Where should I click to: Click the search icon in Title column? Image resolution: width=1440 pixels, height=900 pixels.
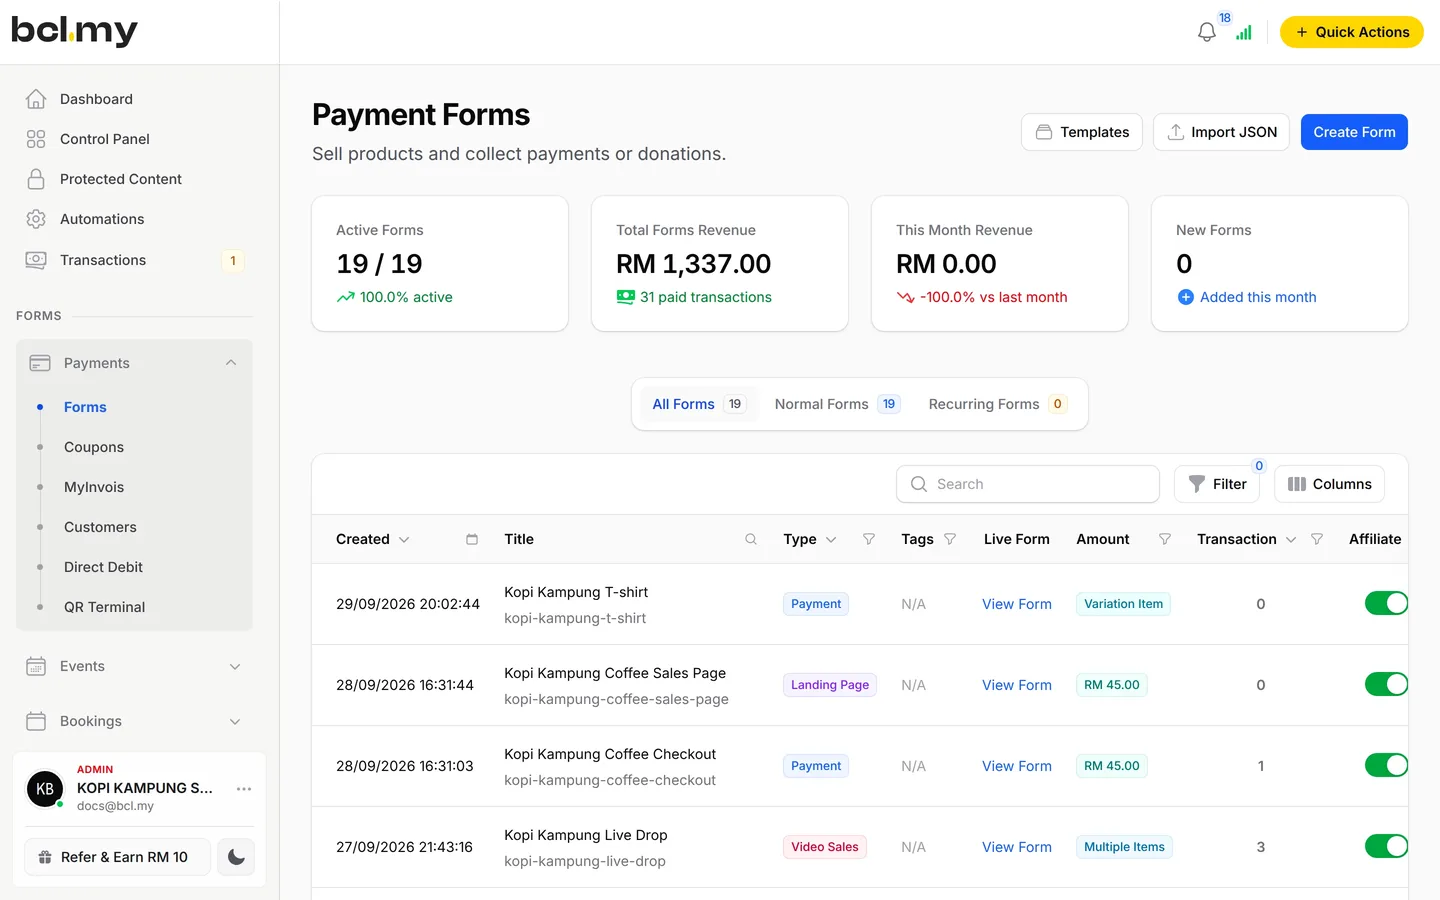(751, 539)
